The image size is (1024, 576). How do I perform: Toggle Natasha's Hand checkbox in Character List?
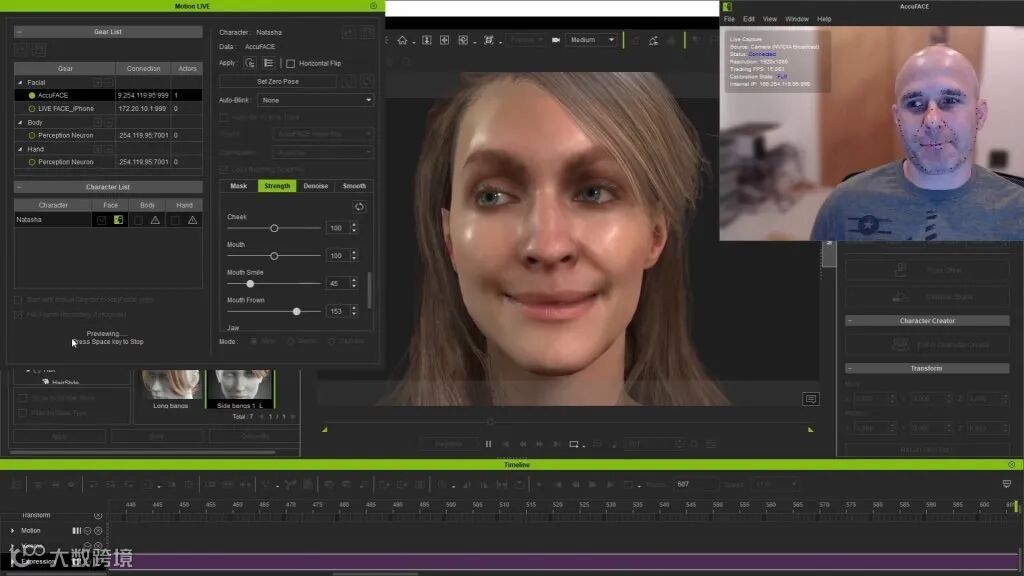click(x=176, y=219)
